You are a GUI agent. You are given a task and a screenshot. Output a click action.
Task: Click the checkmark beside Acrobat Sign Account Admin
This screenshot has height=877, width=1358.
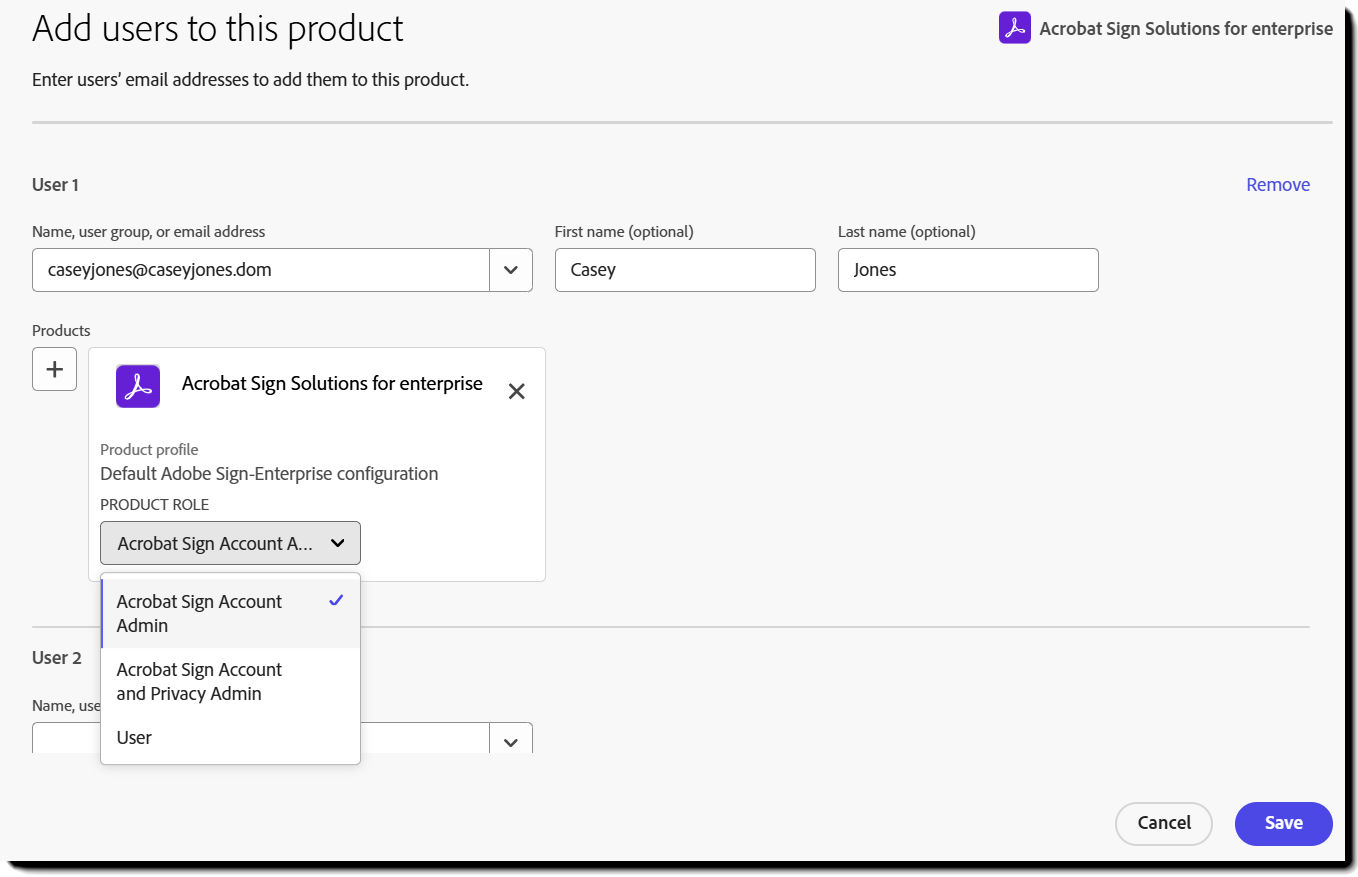click(x=336, y=599)
